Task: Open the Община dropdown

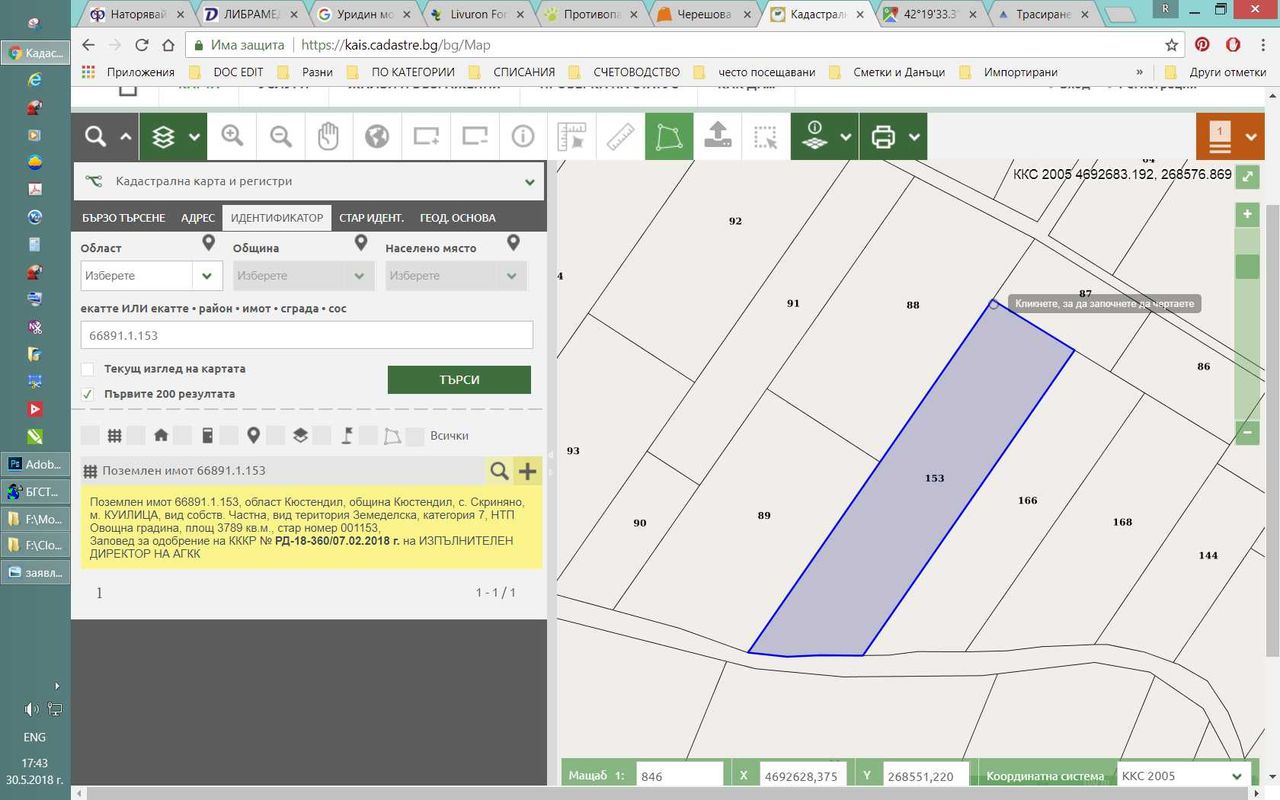Action: (304, 276)
